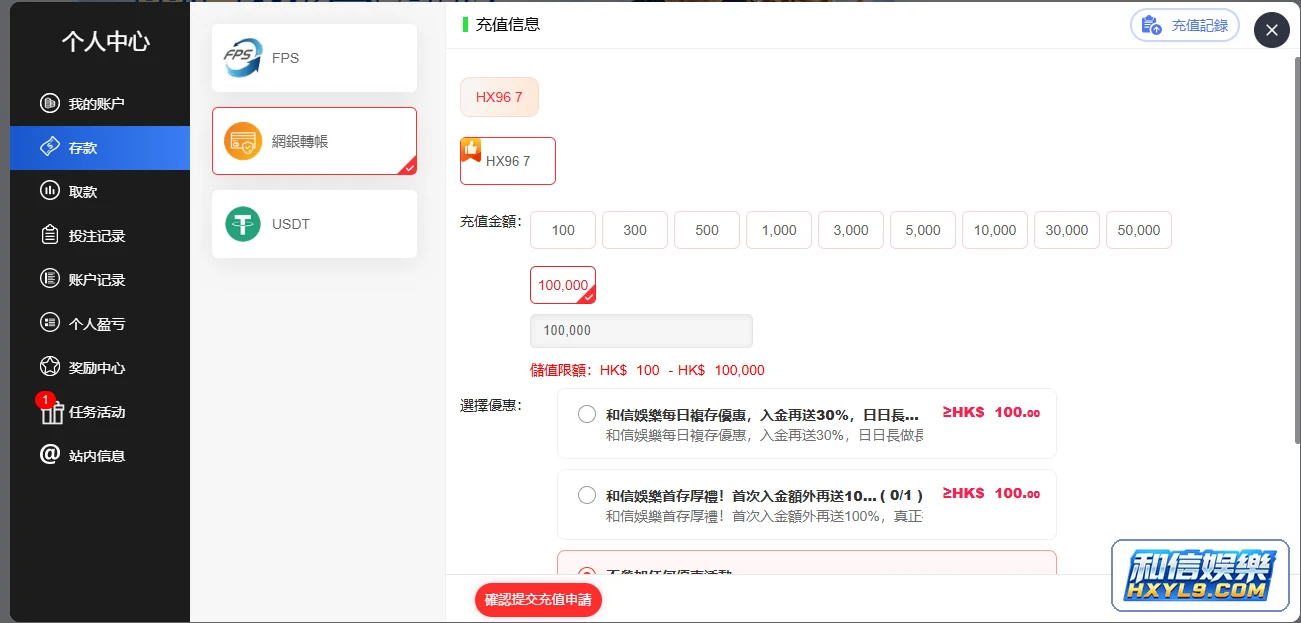This screenshot has height=623, width=1301.
Task: Click the 選擇優惠 label
Action: 491,405
